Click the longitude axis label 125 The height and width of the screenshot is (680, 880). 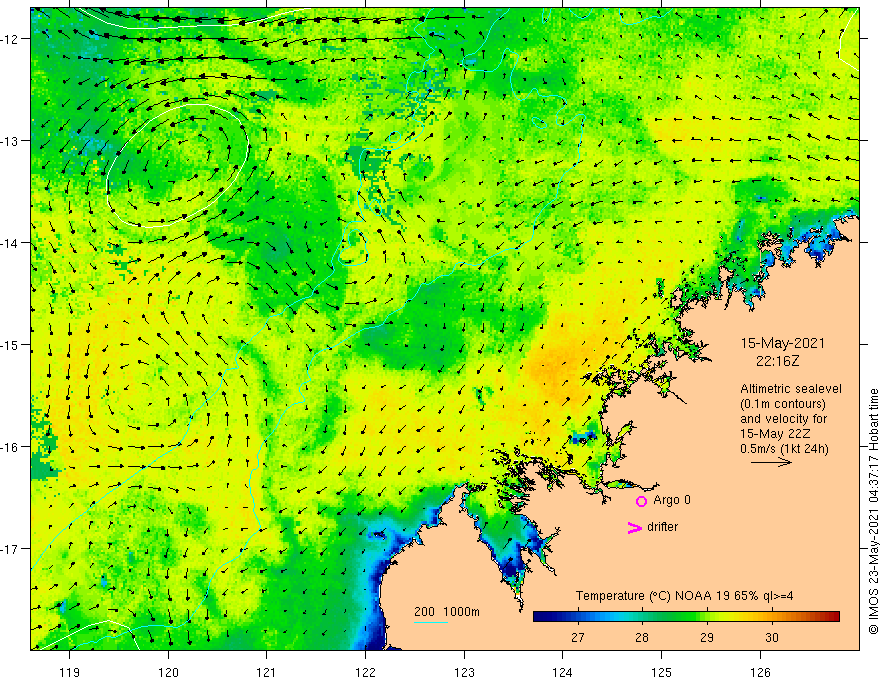(x=662, y=672)
